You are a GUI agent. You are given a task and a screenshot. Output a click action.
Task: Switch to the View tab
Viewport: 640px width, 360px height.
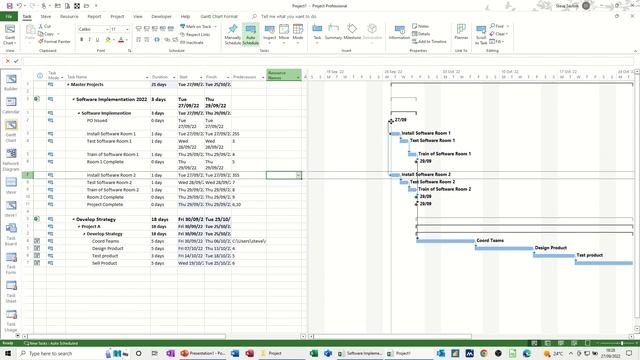click(138, 16)
